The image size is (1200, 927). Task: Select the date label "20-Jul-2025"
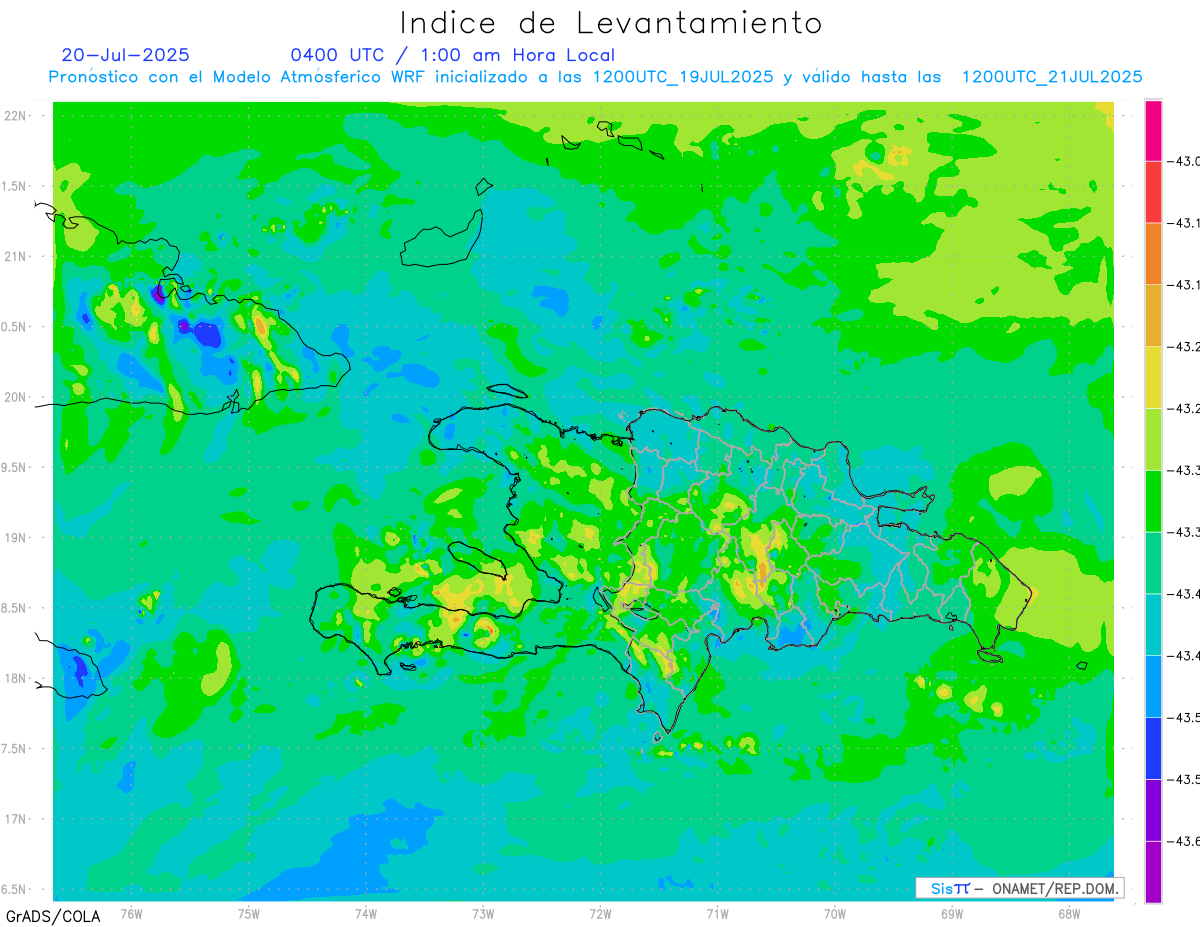[125, 55]
